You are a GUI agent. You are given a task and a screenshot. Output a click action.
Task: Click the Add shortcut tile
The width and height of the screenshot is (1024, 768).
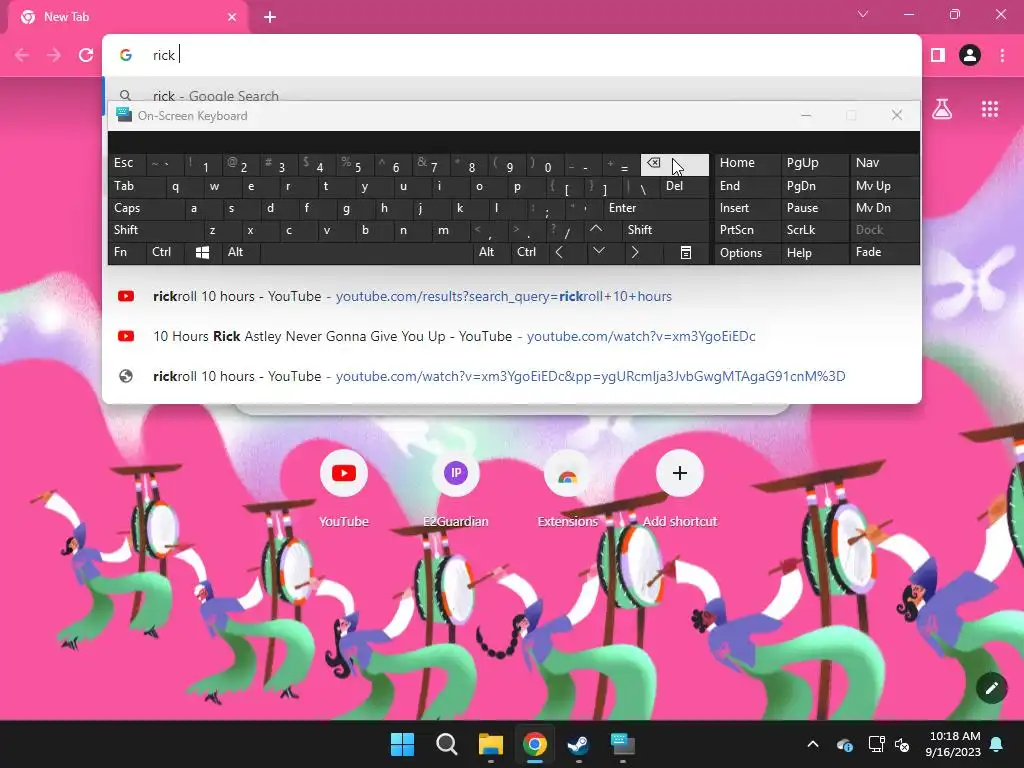[680, 488]
